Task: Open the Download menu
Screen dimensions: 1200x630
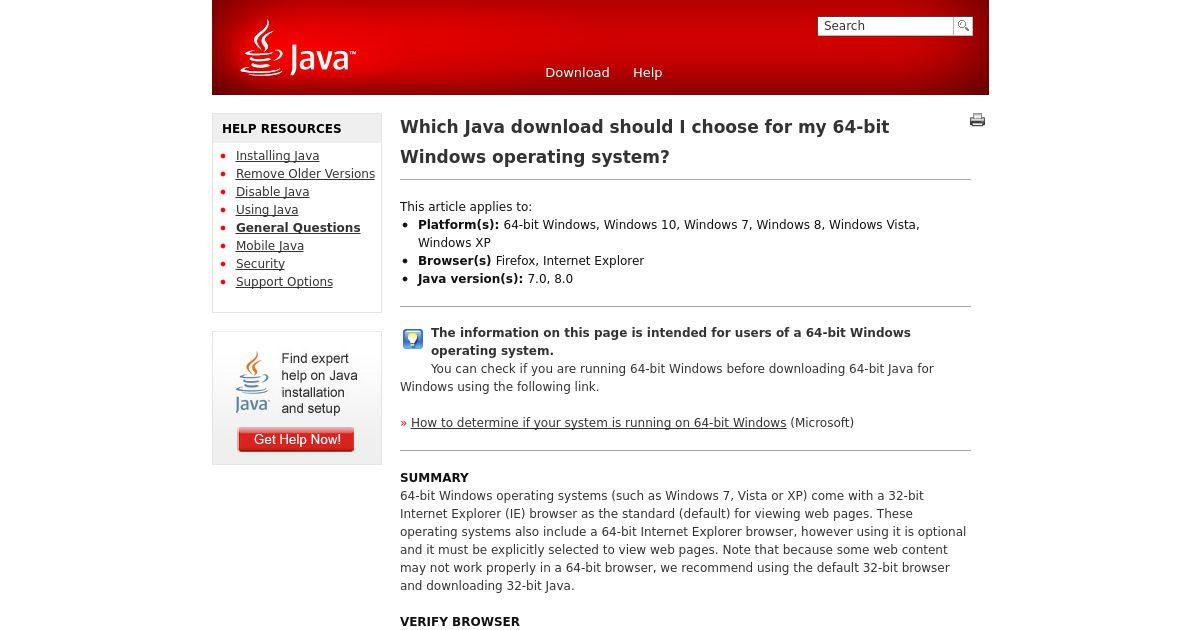Action: pos(577,72)
